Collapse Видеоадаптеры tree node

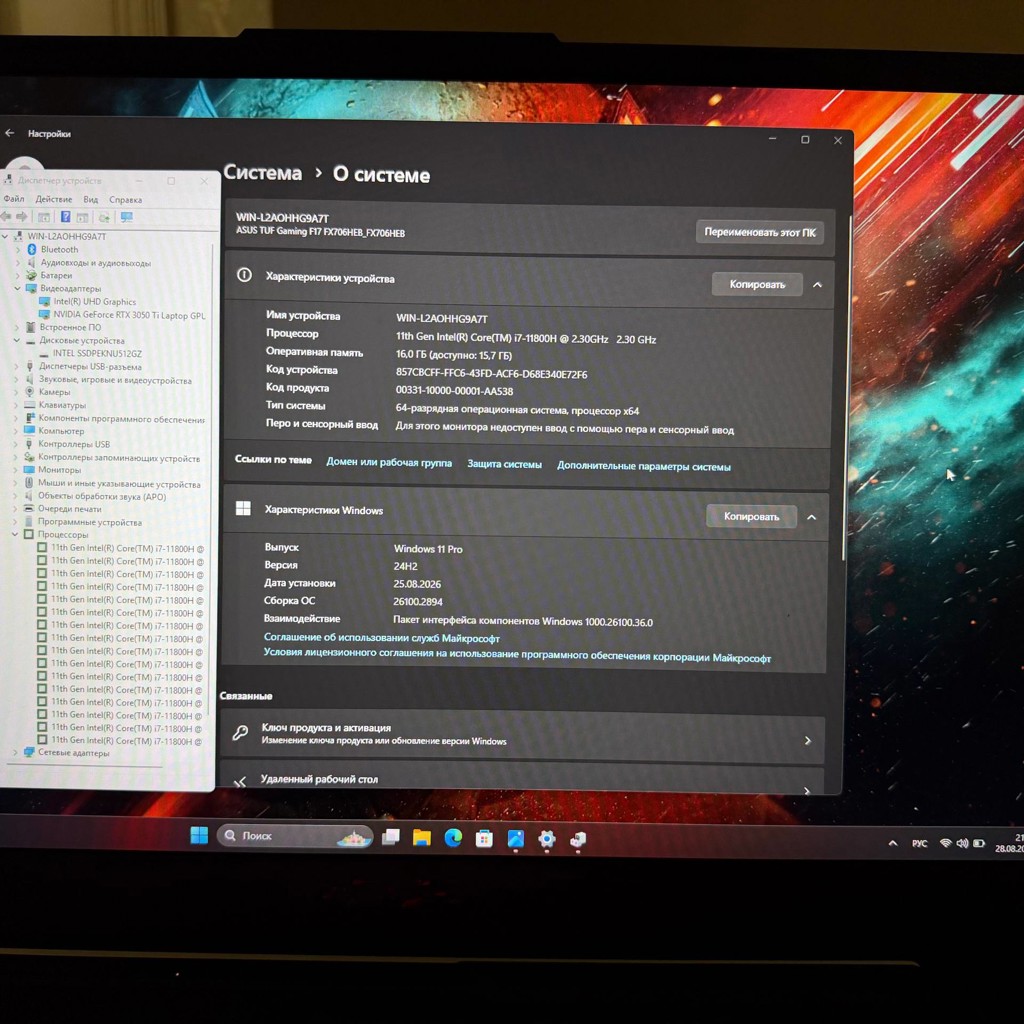17,288
